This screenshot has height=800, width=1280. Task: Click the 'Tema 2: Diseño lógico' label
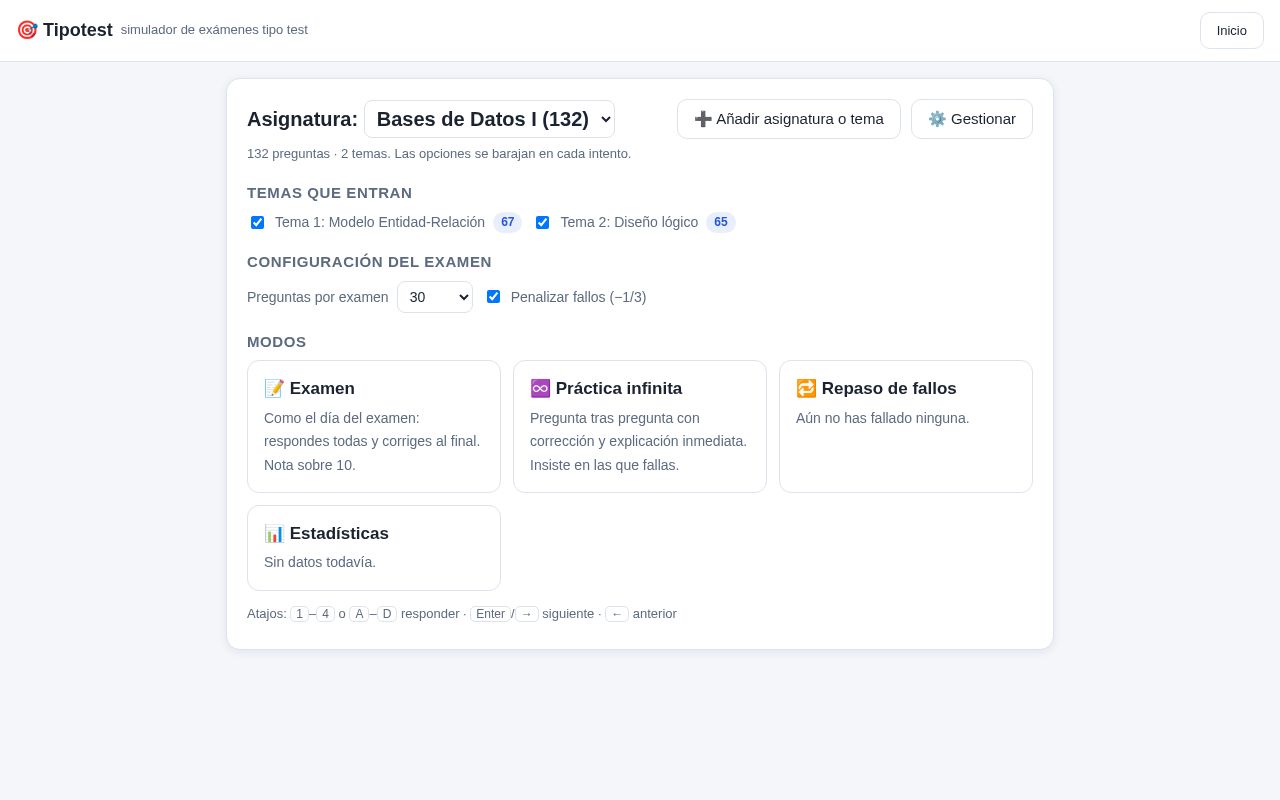[x=629, y=222]
